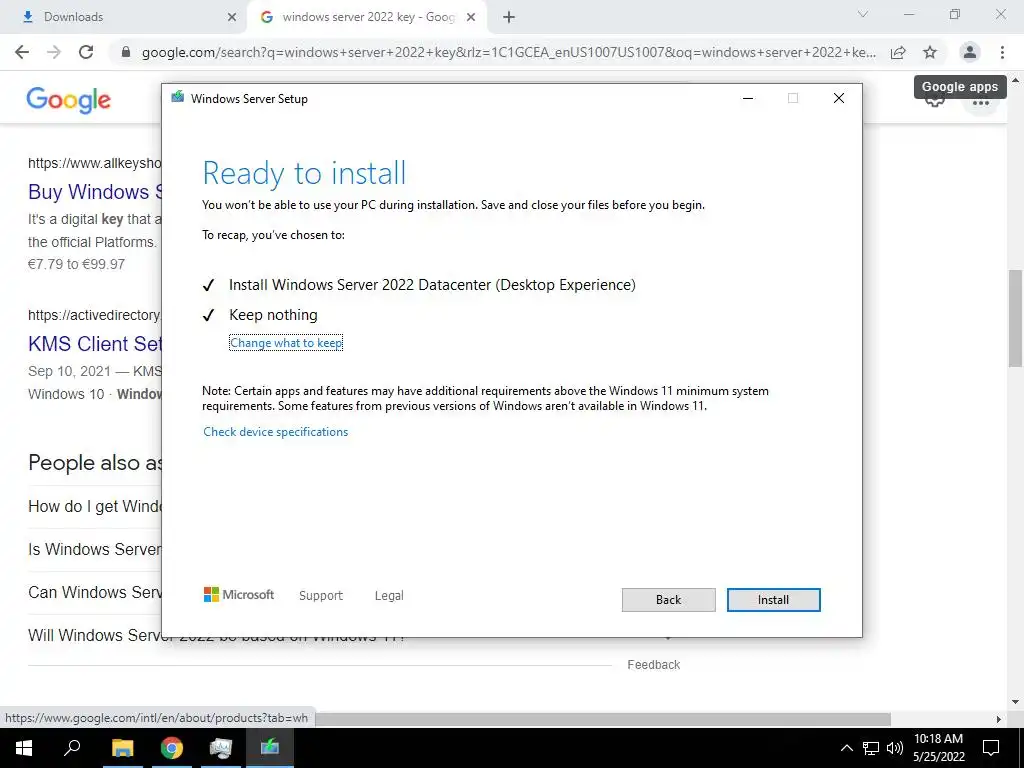Open the Google apps grid
This screenshot has height=768, width=1024.
[981, 104]
